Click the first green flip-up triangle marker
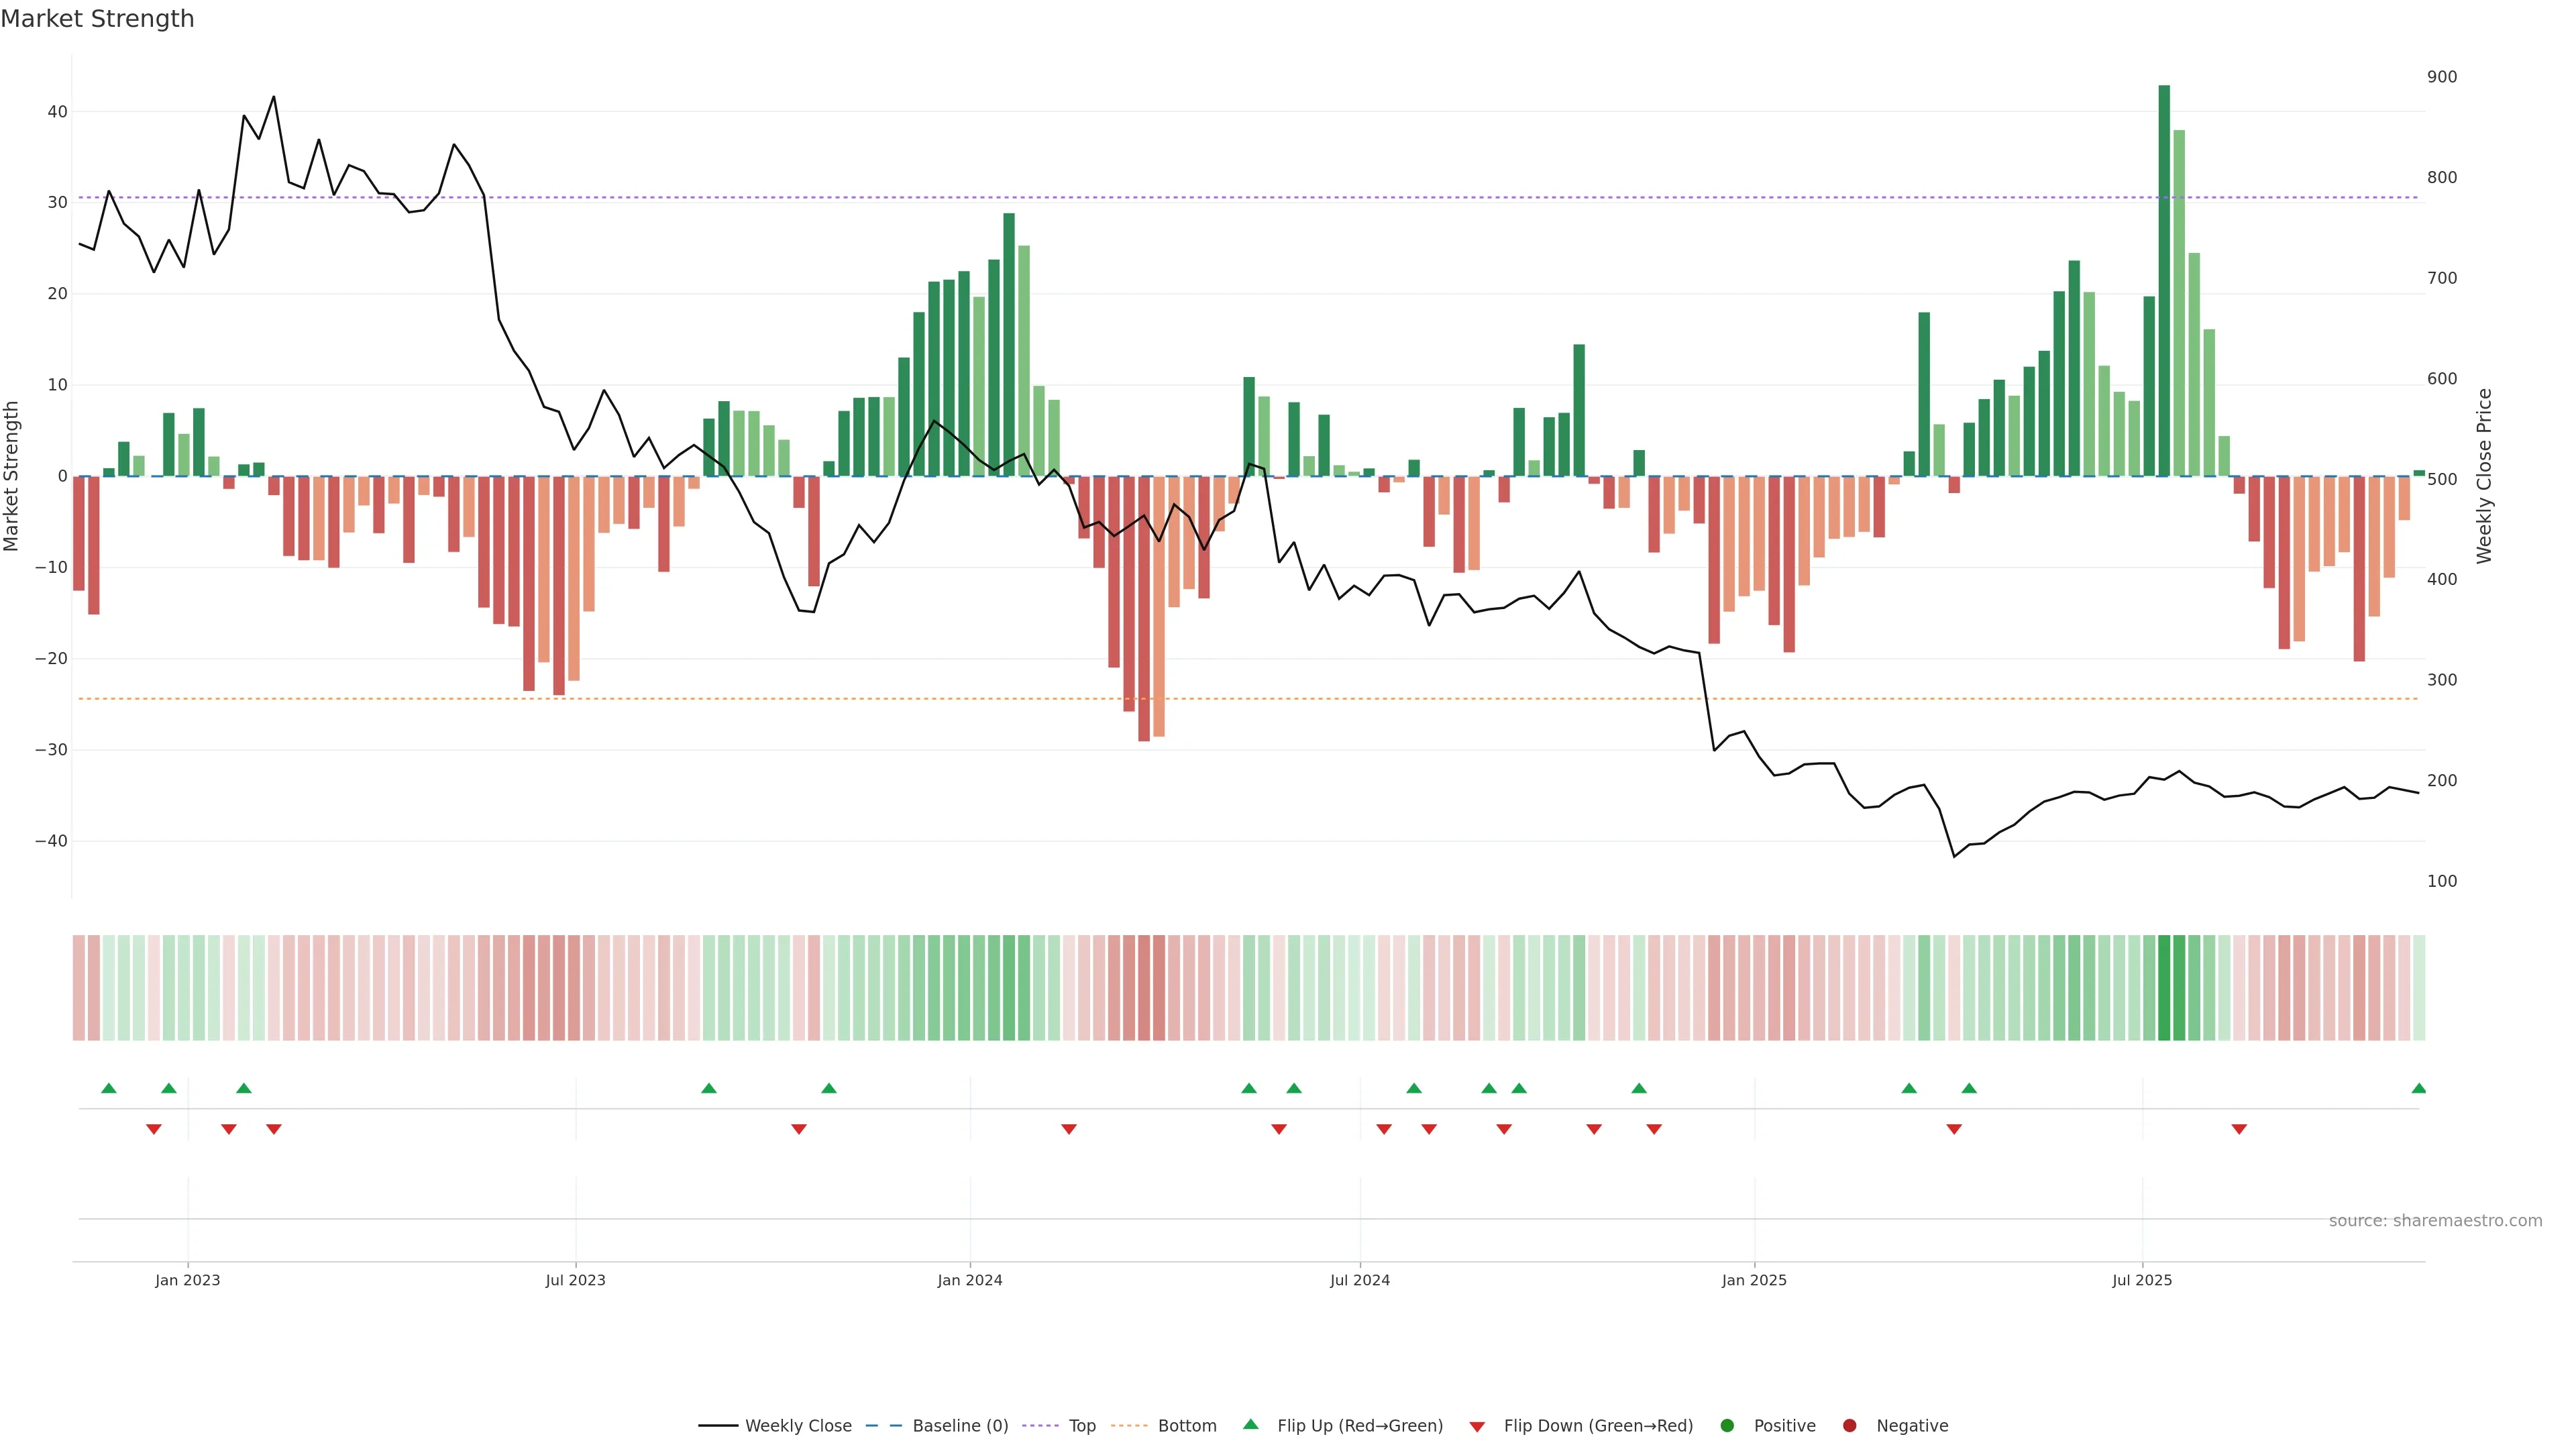The width and height of the screenshot is (2576, 1449). pyautogui.click(x=109, y=1088)
